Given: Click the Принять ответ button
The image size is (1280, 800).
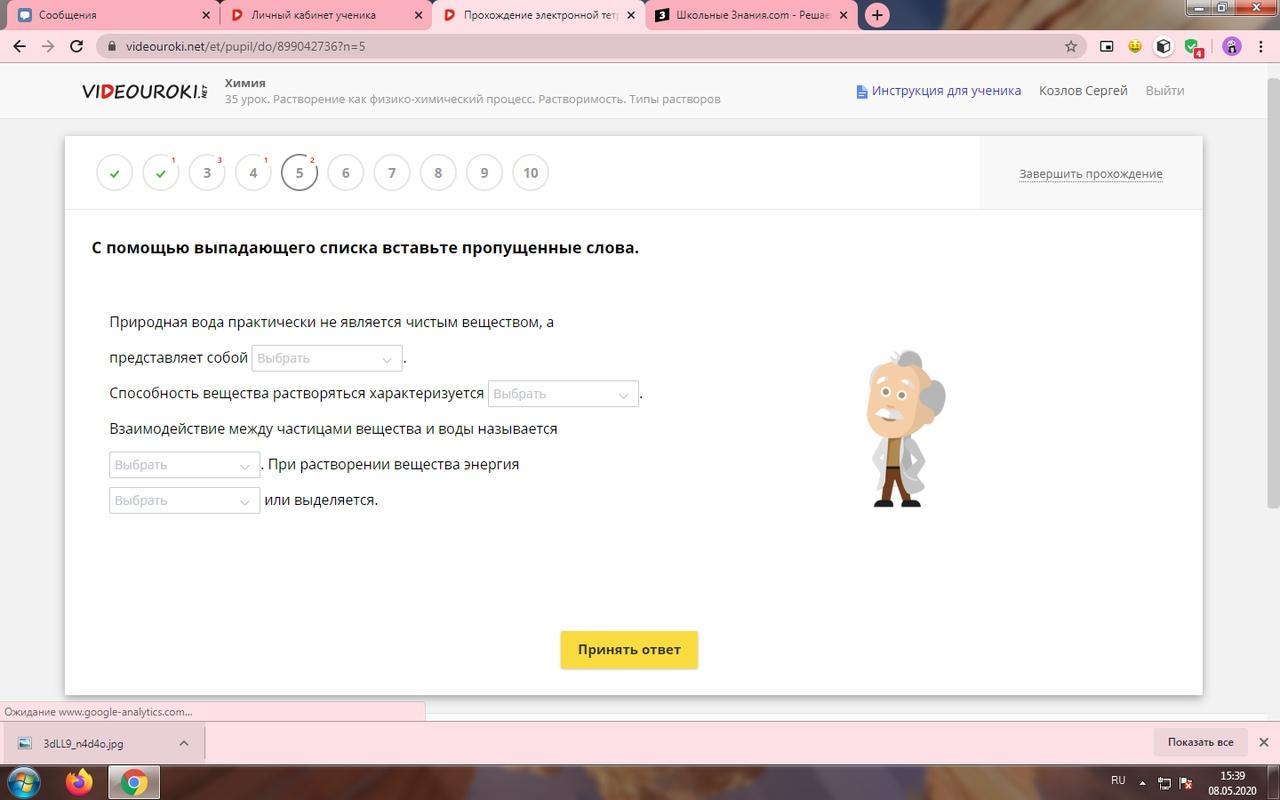Looking at the screenshot, I should [x=629, y=650].
